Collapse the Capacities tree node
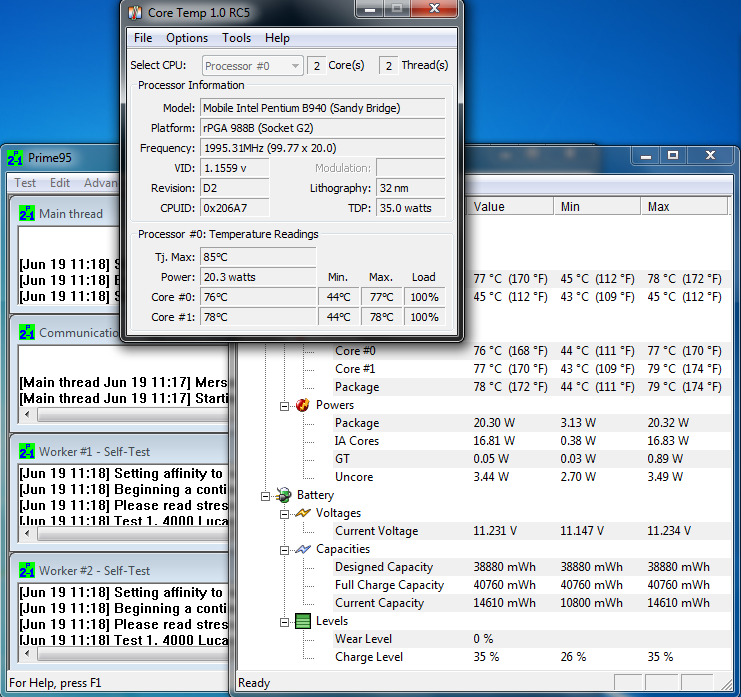Screen dimensions: 741x697 tap(284, 550)
